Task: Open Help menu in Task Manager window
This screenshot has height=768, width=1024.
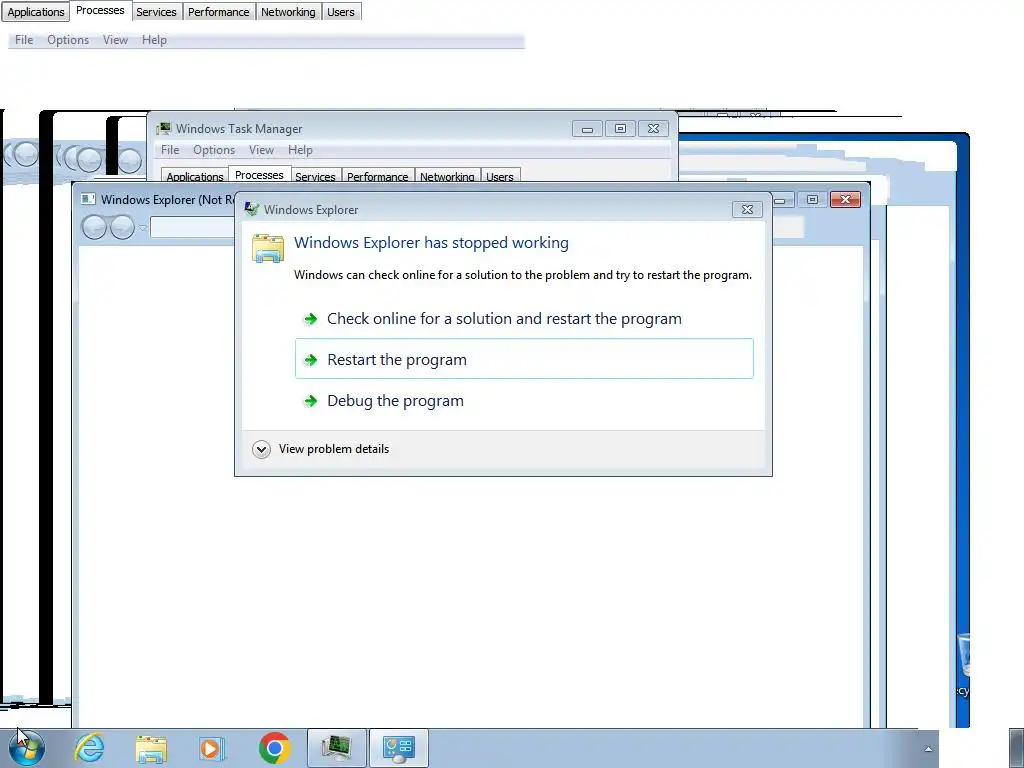Action: [x=300, y=150]
